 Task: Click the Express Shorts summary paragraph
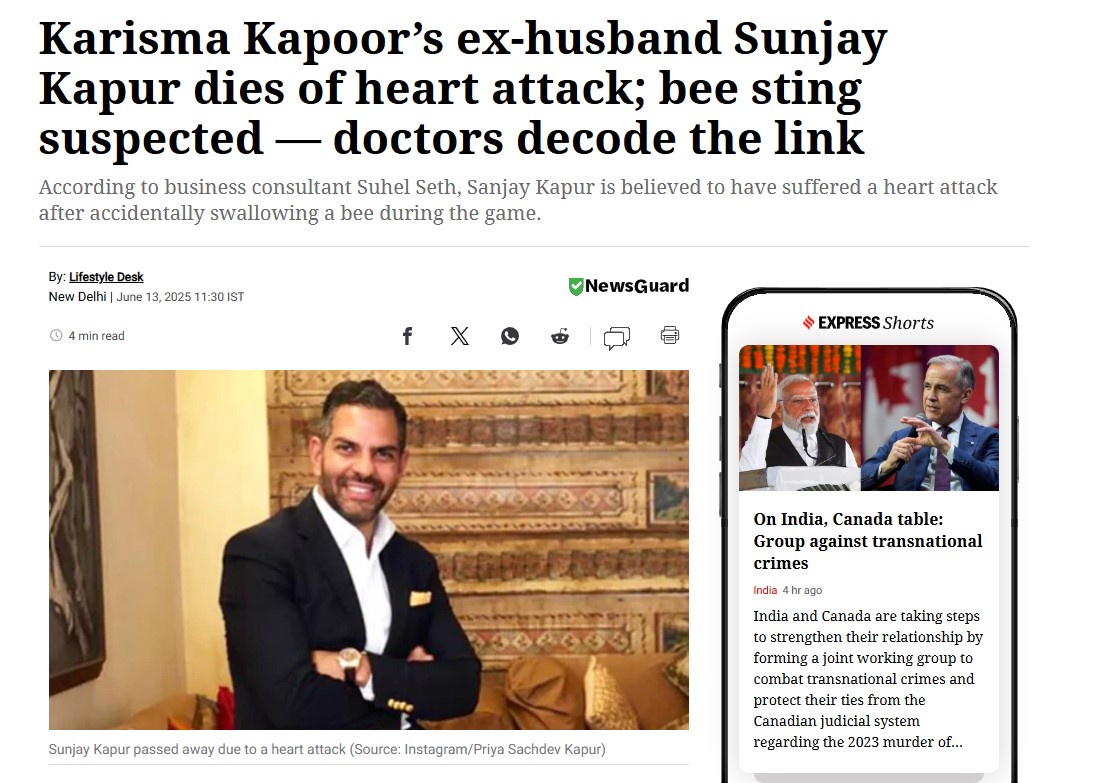[868, 678]
